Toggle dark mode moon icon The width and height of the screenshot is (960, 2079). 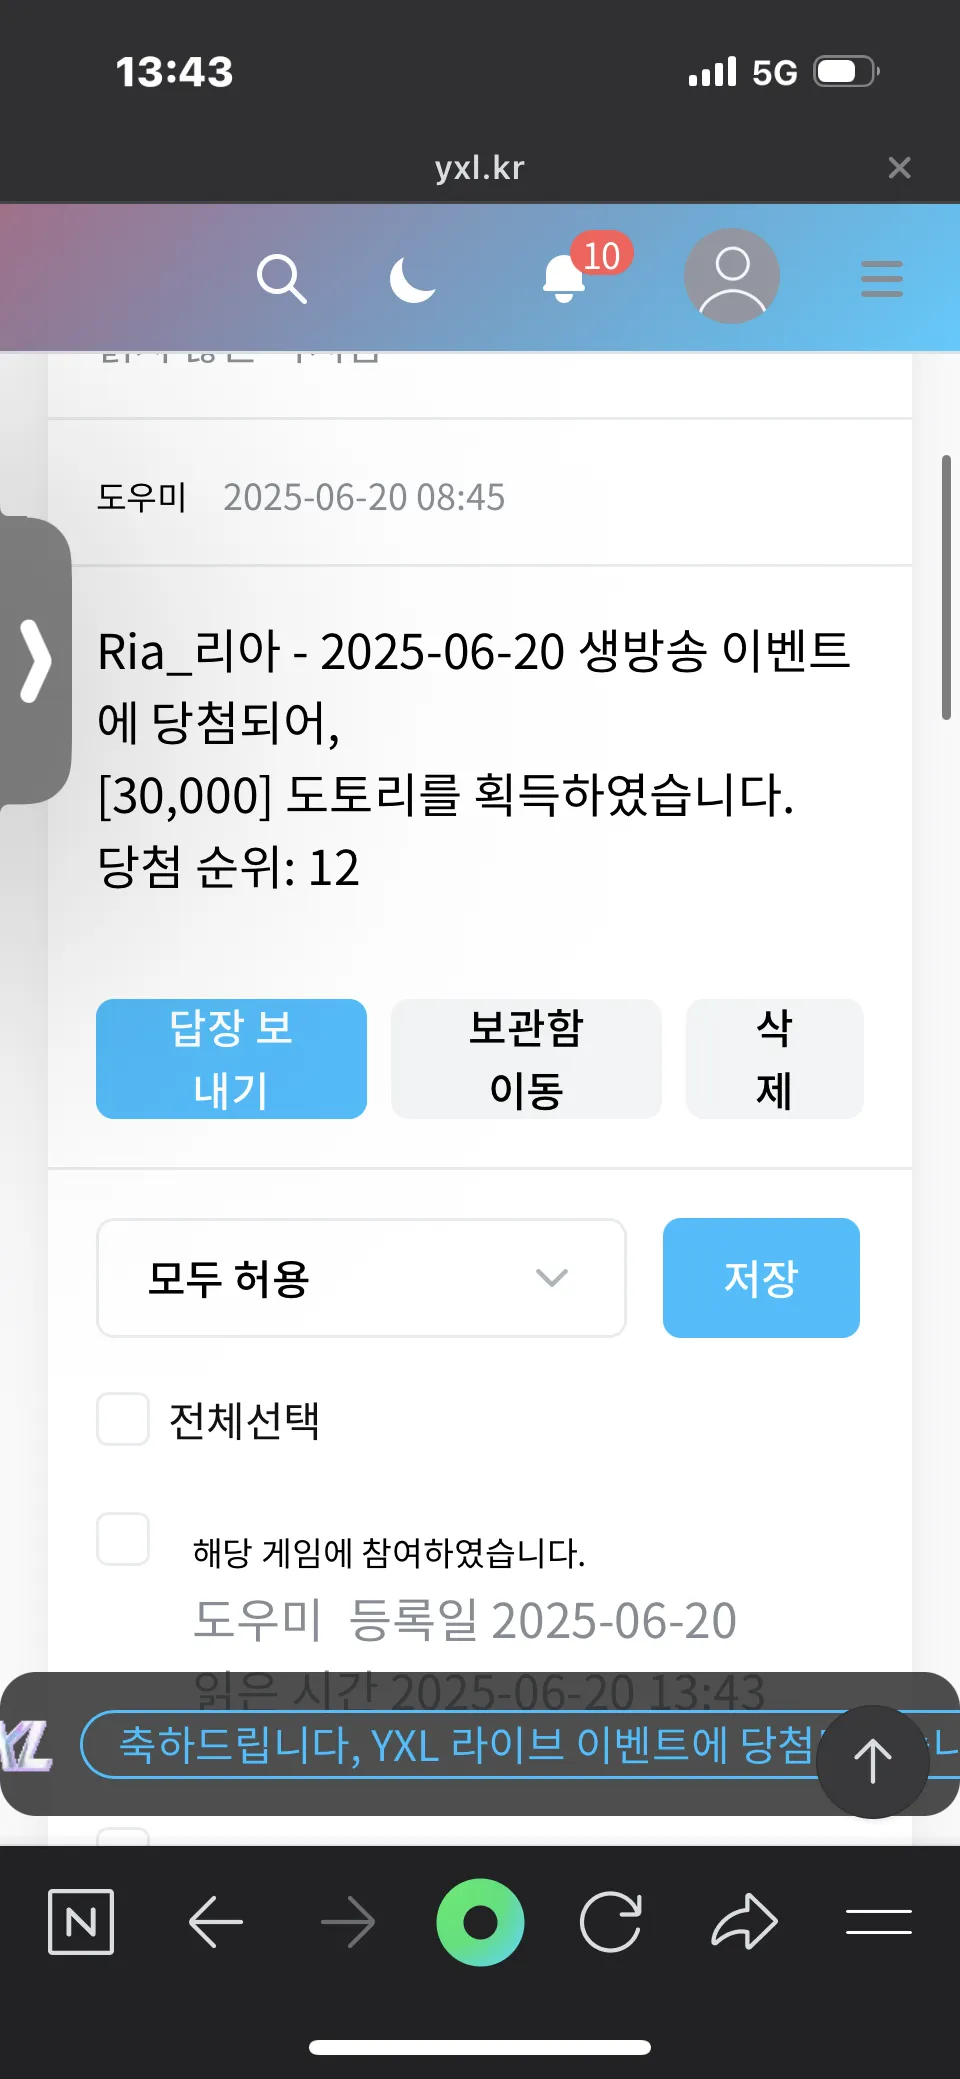coord(413,278)
